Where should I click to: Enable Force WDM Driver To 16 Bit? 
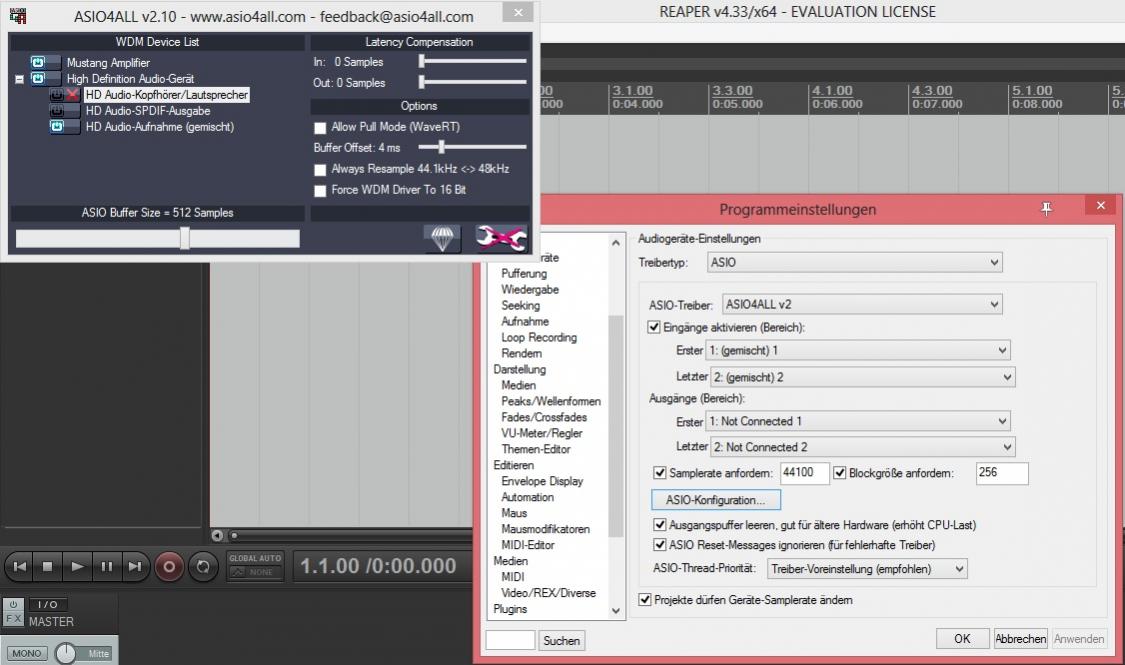[320, 191]
